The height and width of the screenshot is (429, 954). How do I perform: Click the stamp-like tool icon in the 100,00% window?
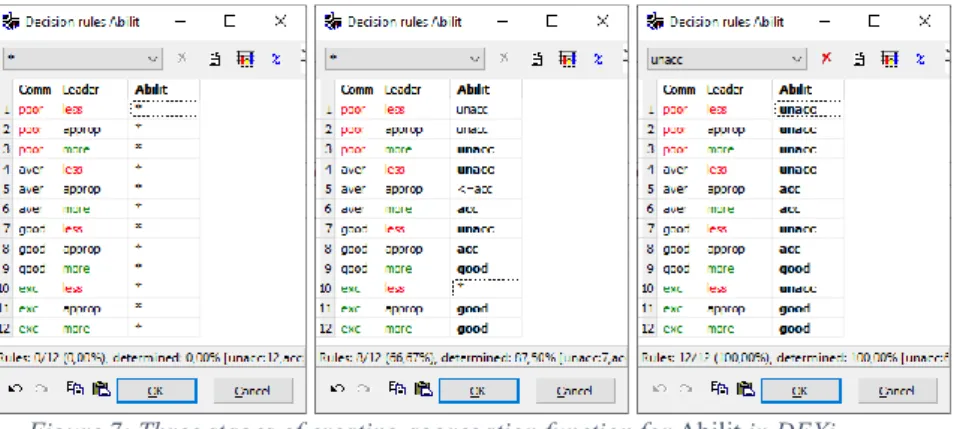click(859, 58)
